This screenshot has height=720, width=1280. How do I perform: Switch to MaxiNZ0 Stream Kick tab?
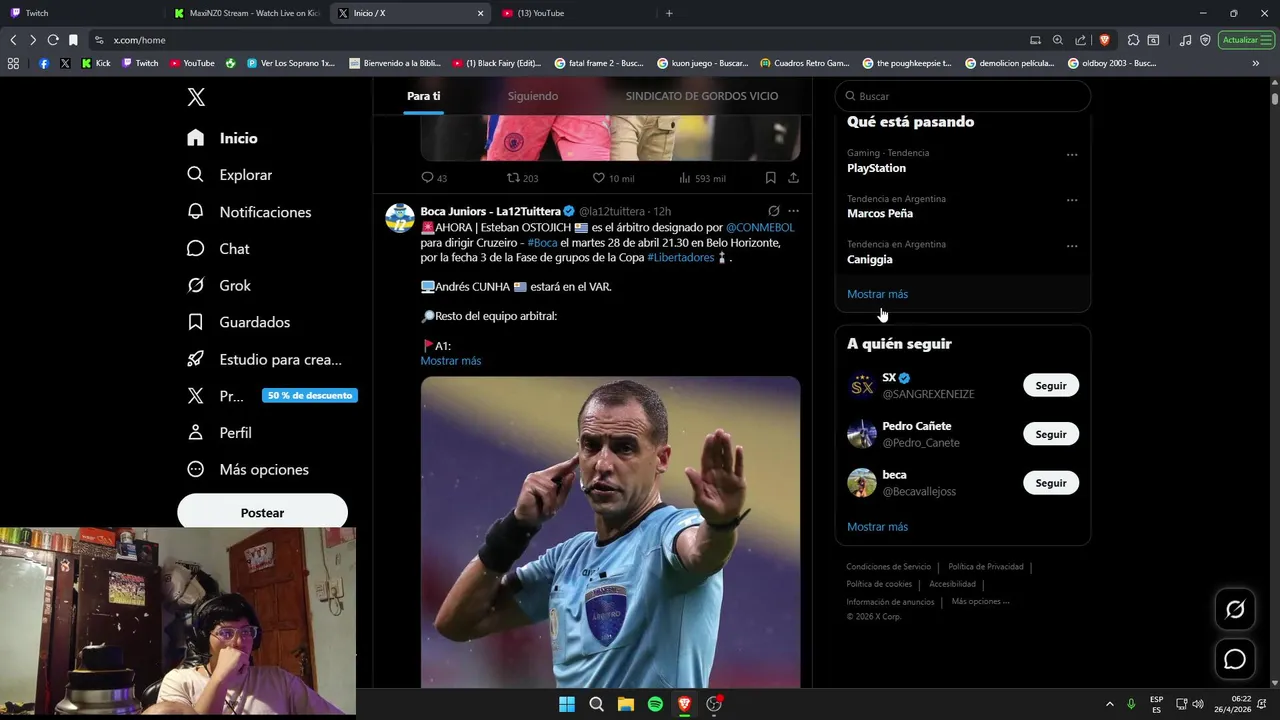point(246,13)
